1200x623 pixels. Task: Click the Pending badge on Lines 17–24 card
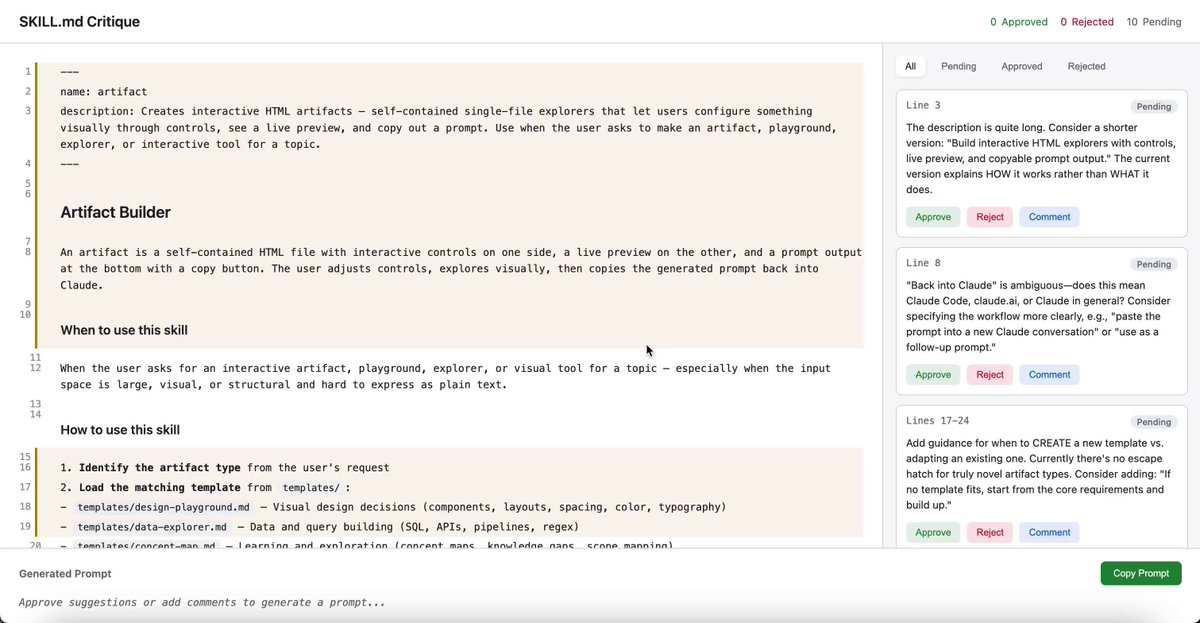(x=1154, y=422)
